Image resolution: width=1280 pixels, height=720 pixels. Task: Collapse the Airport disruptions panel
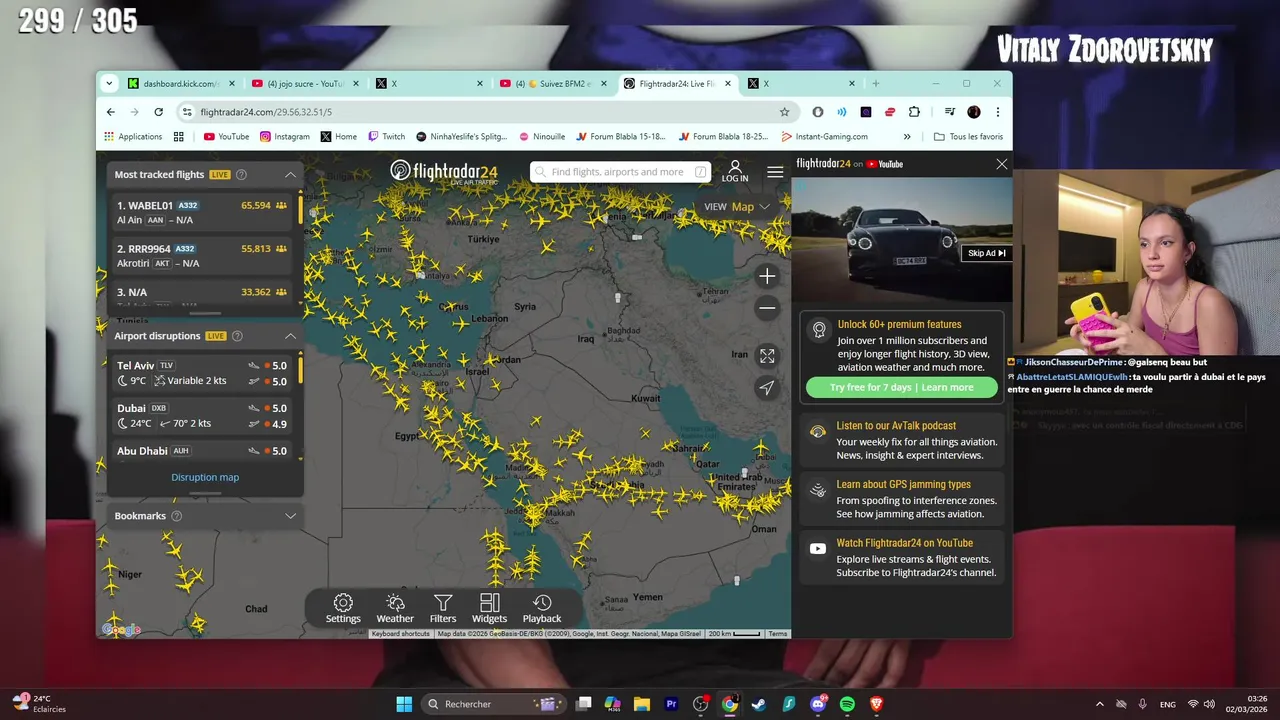290,336
